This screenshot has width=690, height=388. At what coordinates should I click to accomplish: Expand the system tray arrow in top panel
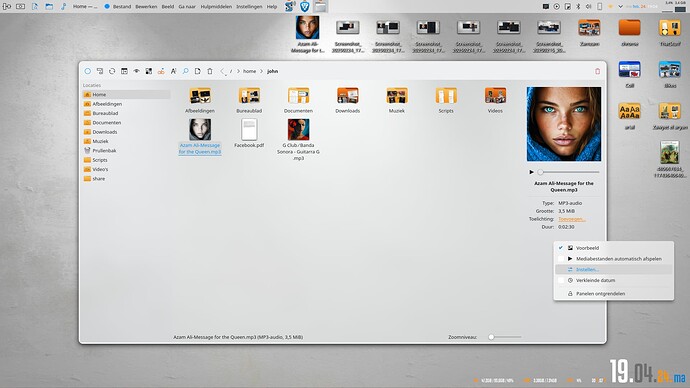(x=620, y=7)
